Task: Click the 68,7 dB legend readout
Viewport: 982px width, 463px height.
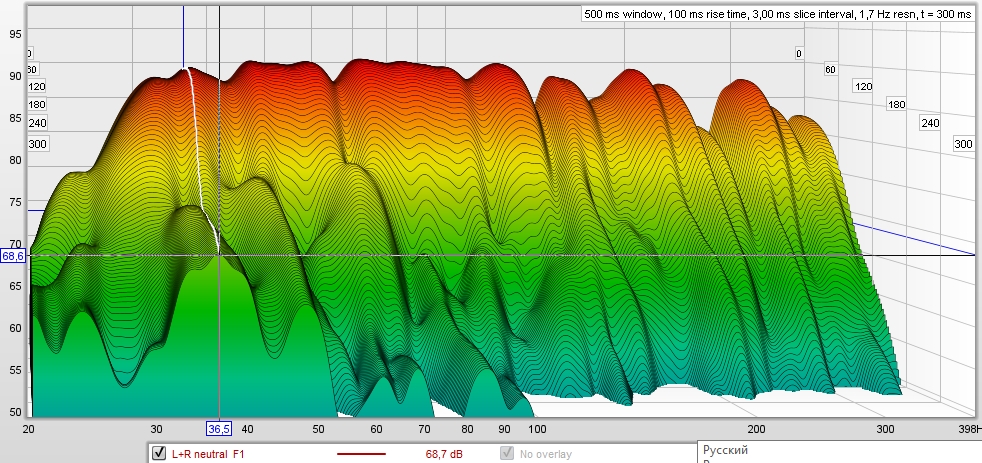Action: pyautogui.click(x=444, y=454)
